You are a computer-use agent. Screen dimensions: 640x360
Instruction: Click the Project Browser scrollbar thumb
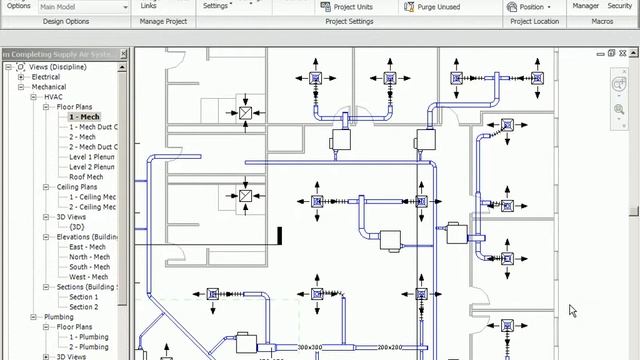122,189
